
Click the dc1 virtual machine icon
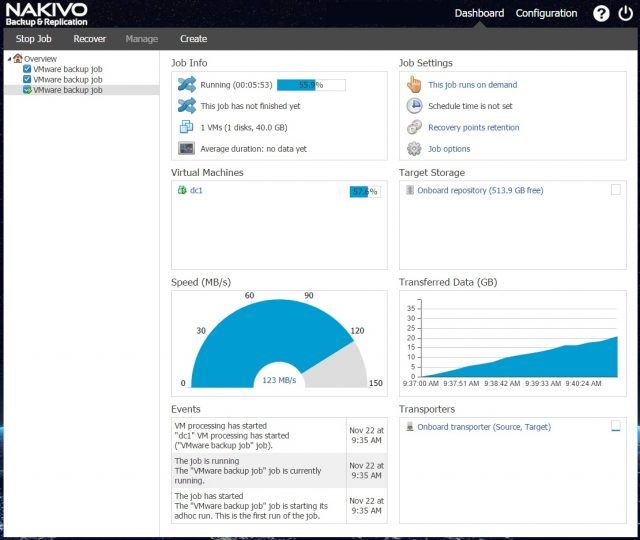pos(182,190)
